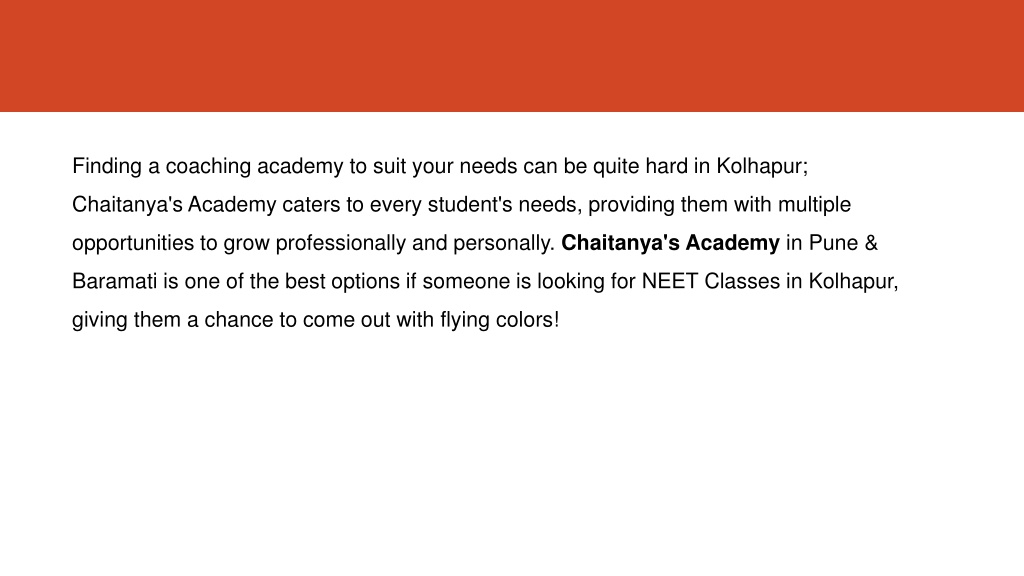Click the word coaching
Screen dimensions: 1024x576
coord(208,167)
